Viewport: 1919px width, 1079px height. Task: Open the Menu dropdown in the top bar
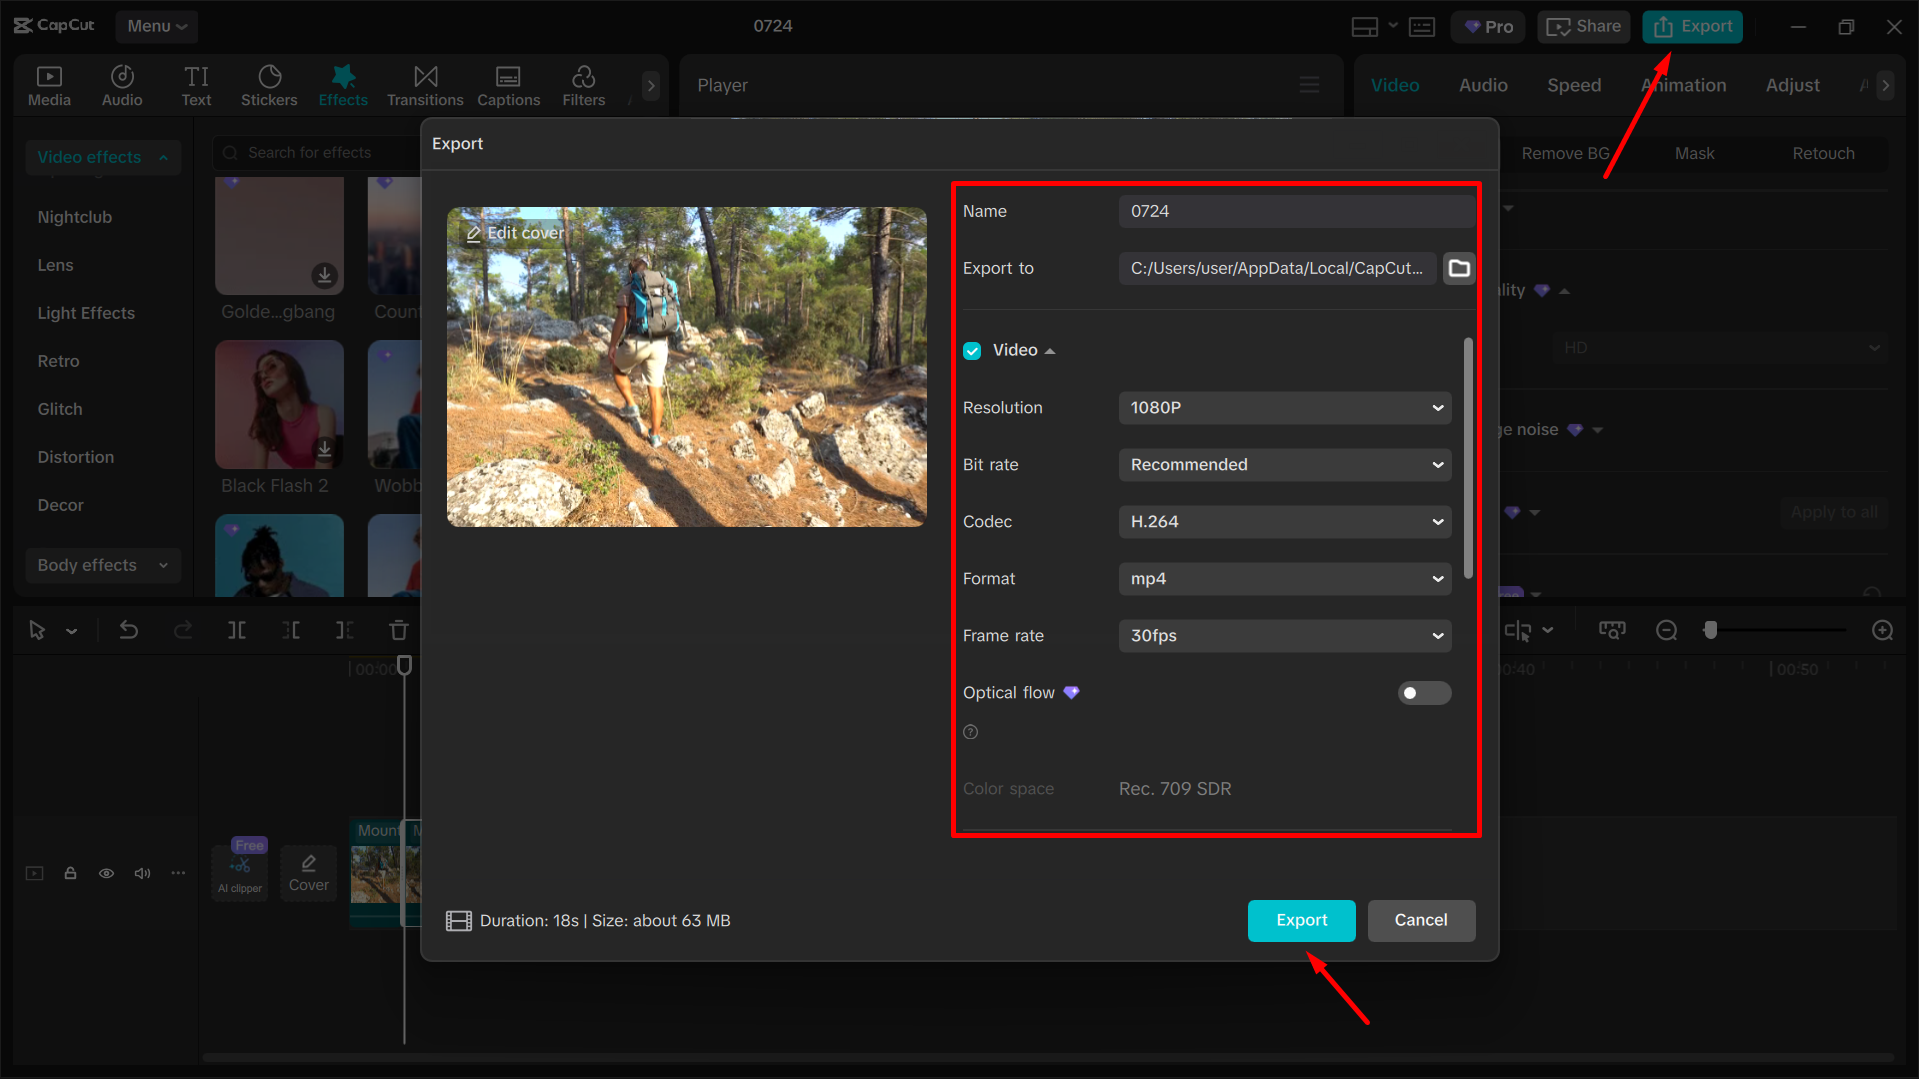pos(156,26)
